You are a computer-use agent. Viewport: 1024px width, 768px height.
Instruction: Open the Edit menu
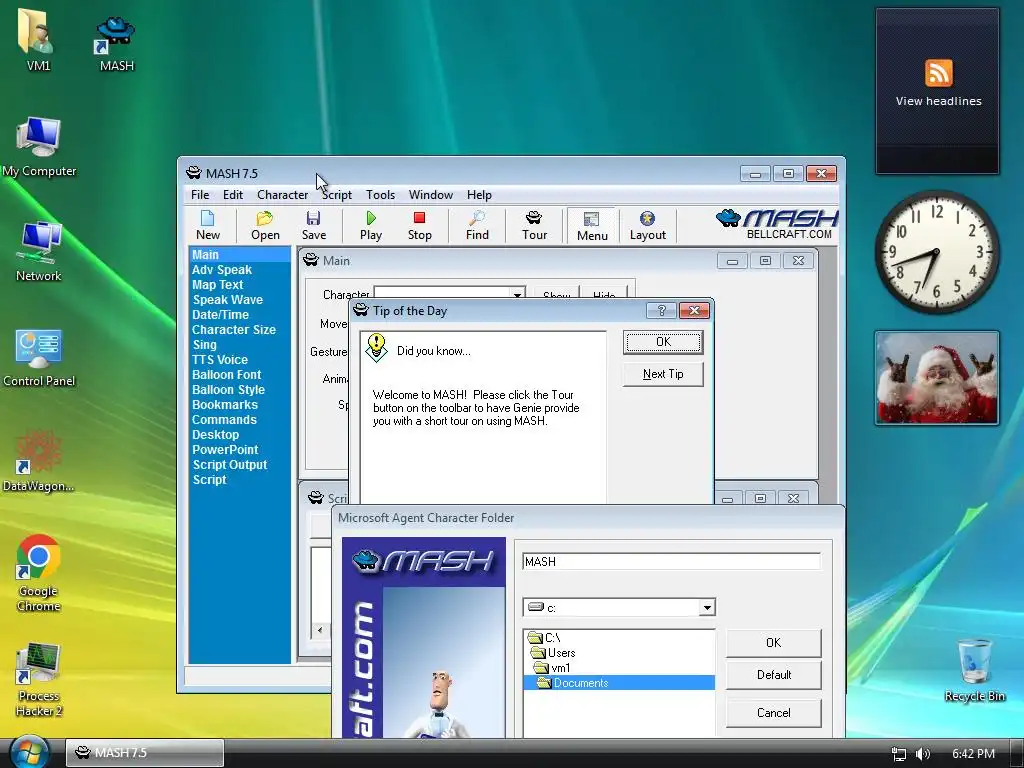(232, 195)
